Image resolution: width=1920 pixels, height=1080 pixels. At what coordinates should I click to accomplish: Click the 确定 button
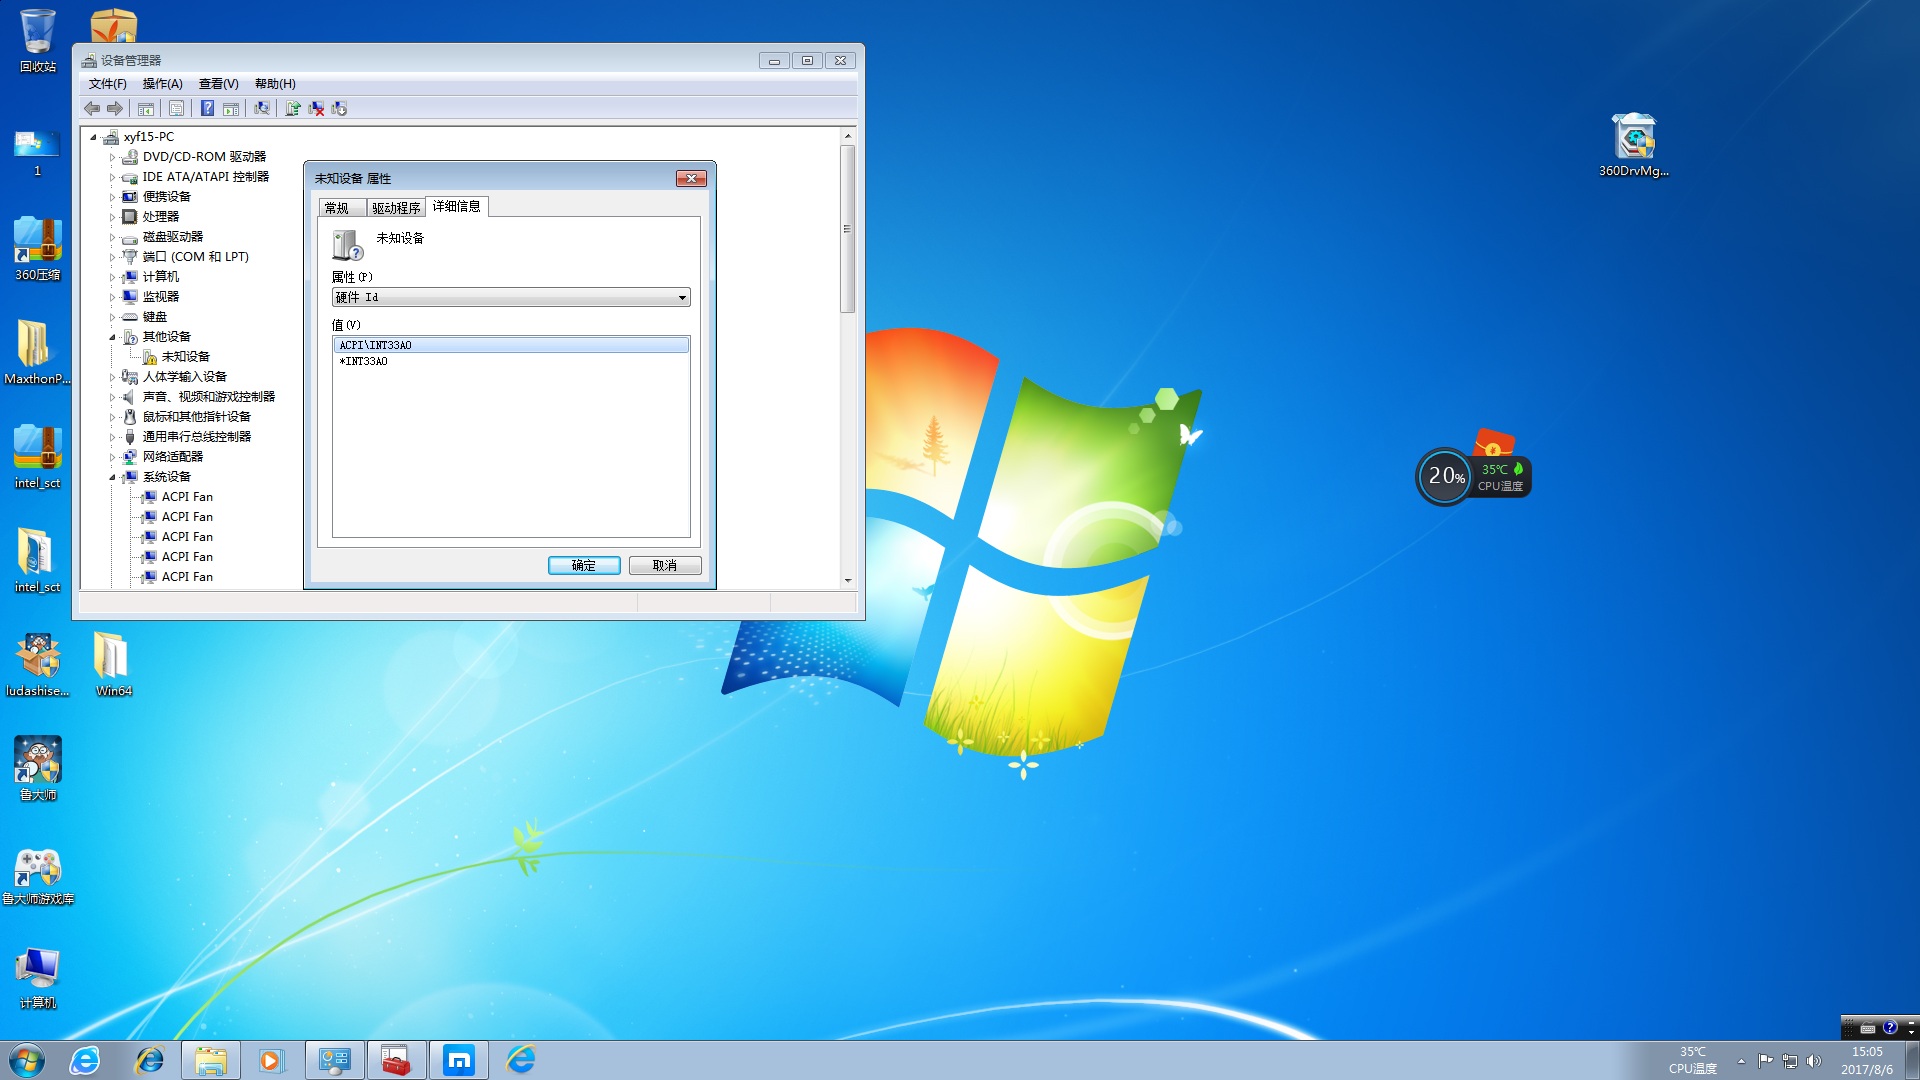pyautogui.click(x=584, y=566)
